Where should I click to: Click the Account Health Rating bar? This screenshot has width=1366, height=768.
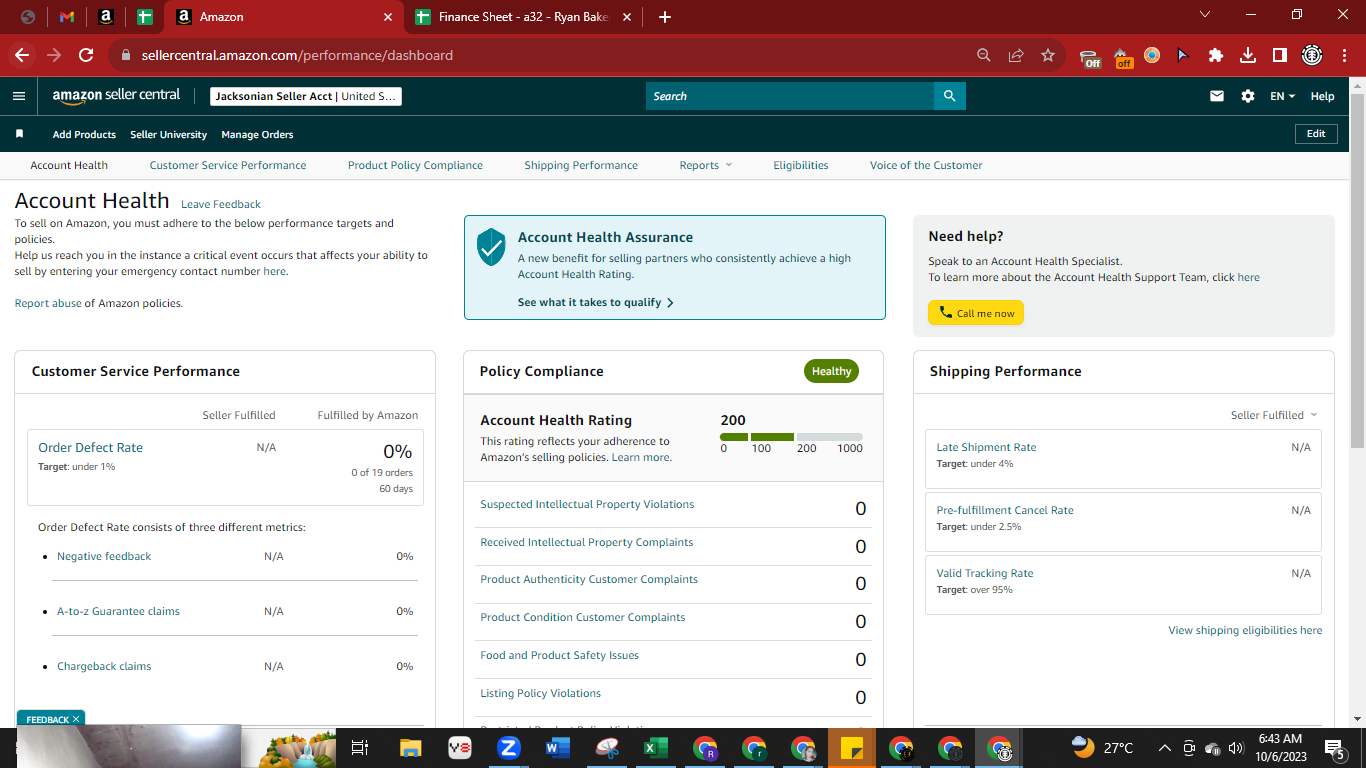[791, 437]
